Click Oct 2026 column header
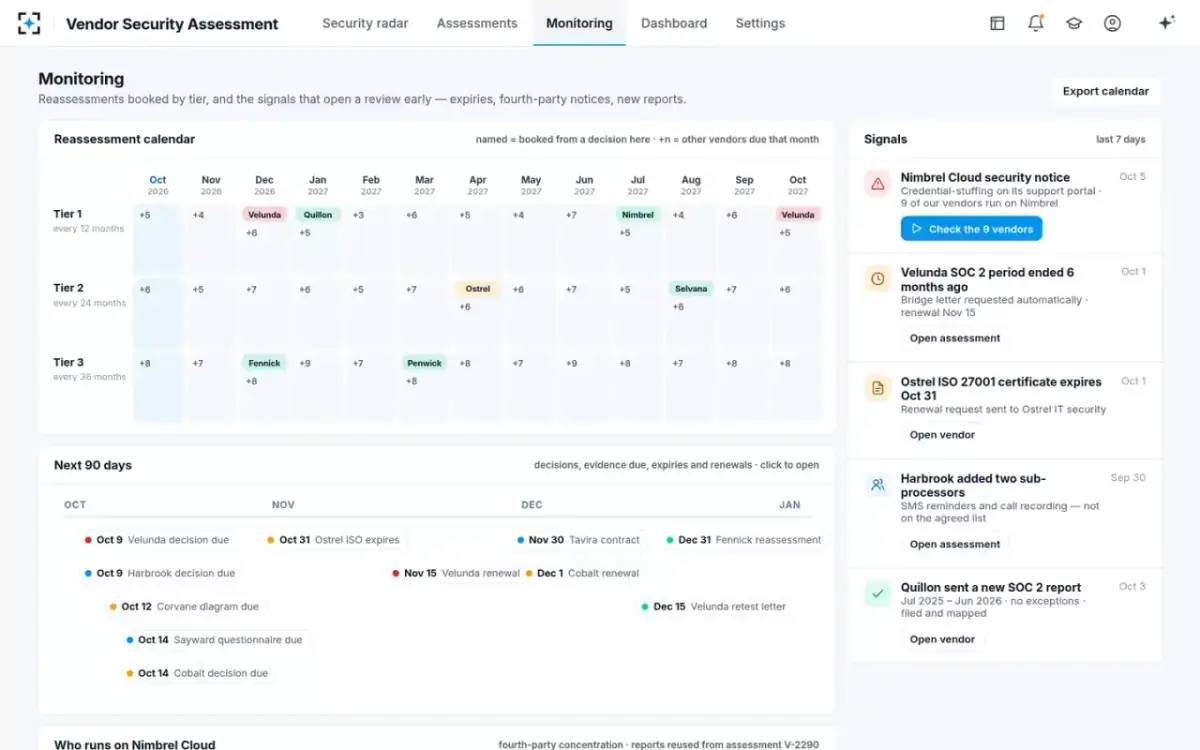1200x750 pixels. (158, 185)
